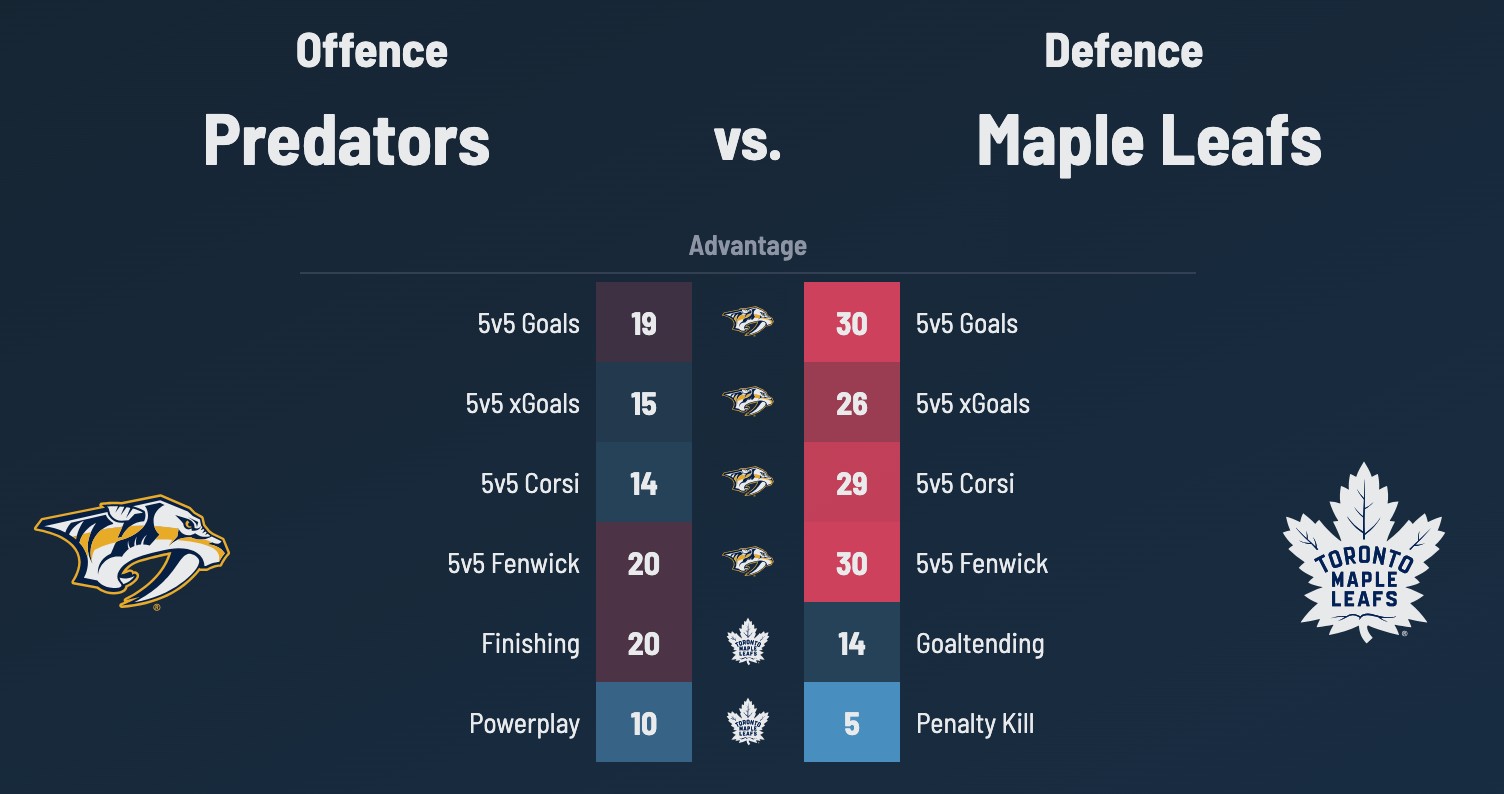Screen dimensions: 1504x794
Task: Click the Powerplay rank 10 cell
Action: coord(644,723)
